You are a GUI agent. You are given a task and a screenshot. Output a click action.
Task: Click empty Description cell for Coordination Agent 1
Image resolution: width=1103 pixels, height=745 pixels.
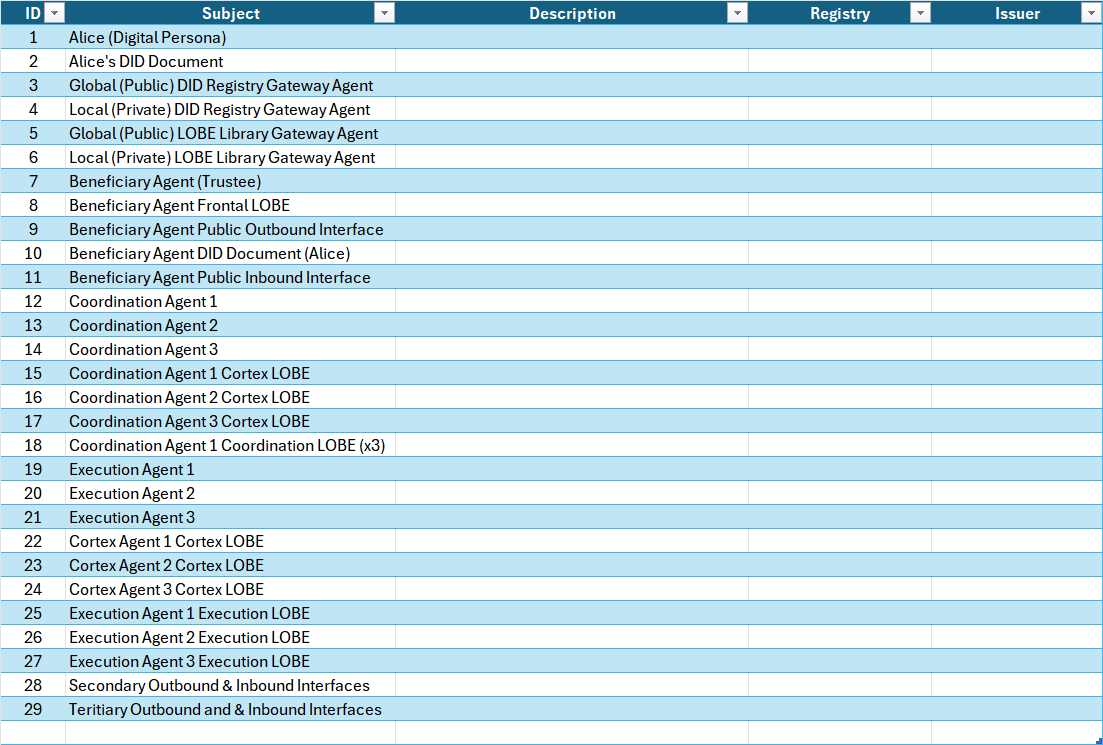[x=571, y=302]
